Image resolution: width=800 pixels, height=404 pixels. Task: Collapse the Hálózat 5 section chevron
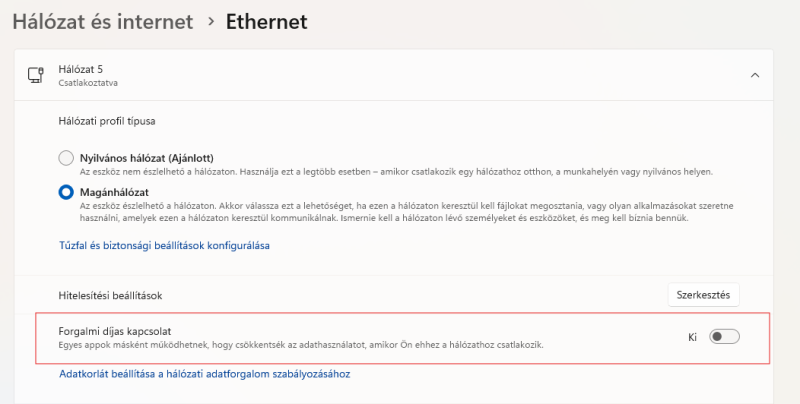pos(755,75)
